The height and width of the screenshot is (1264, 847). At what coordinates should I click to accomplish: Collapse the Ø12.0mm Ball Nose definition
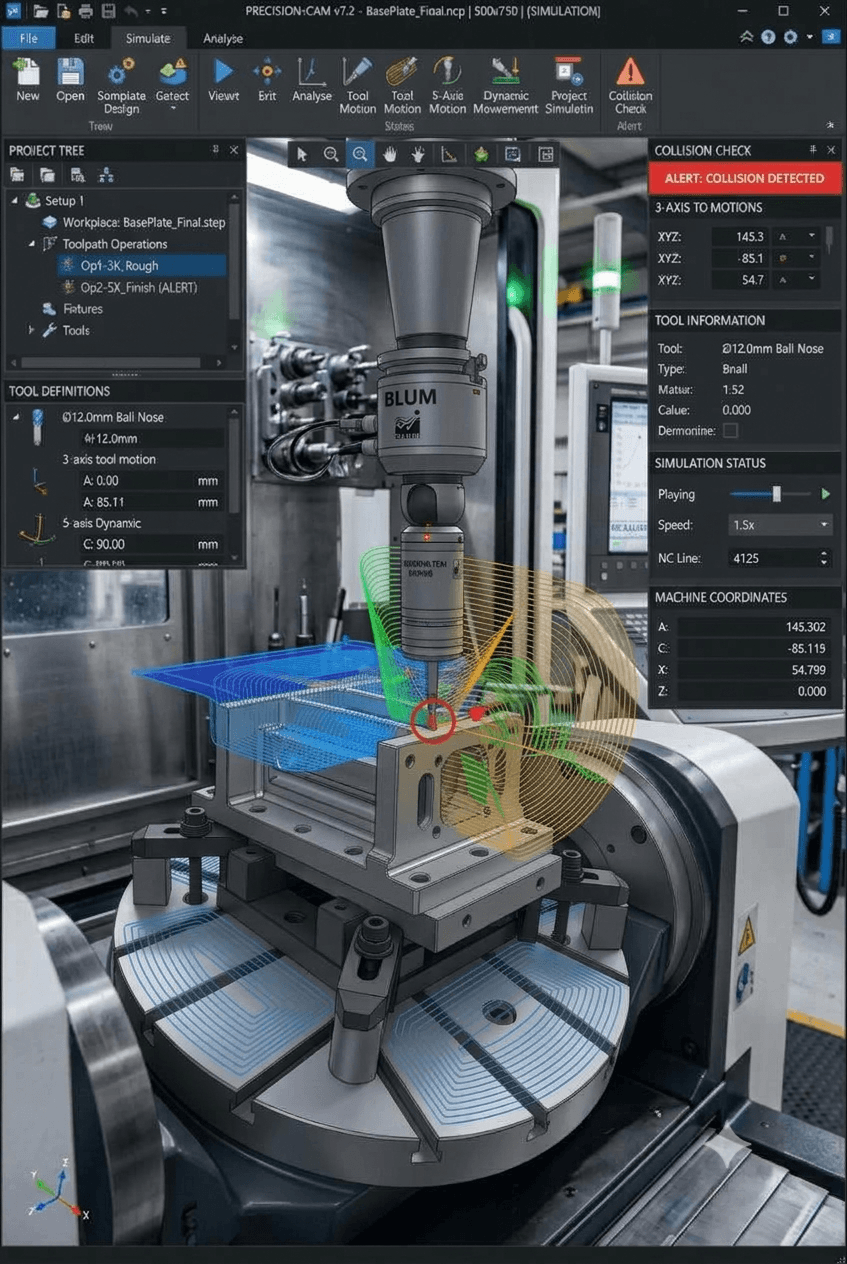coord(15,417)
